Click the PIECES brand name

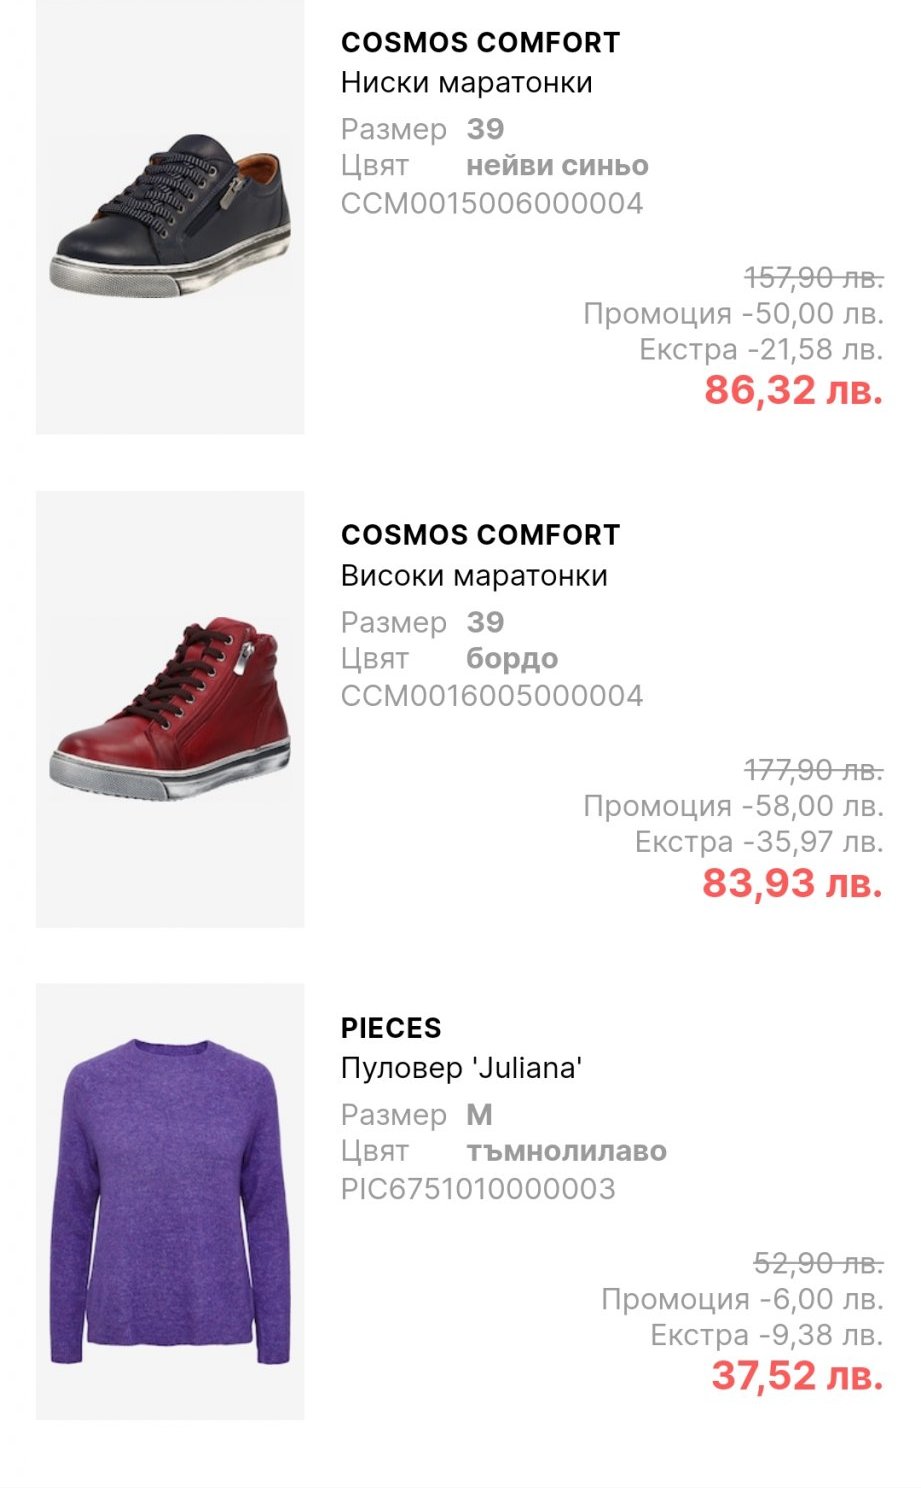tap(391, 1028)
